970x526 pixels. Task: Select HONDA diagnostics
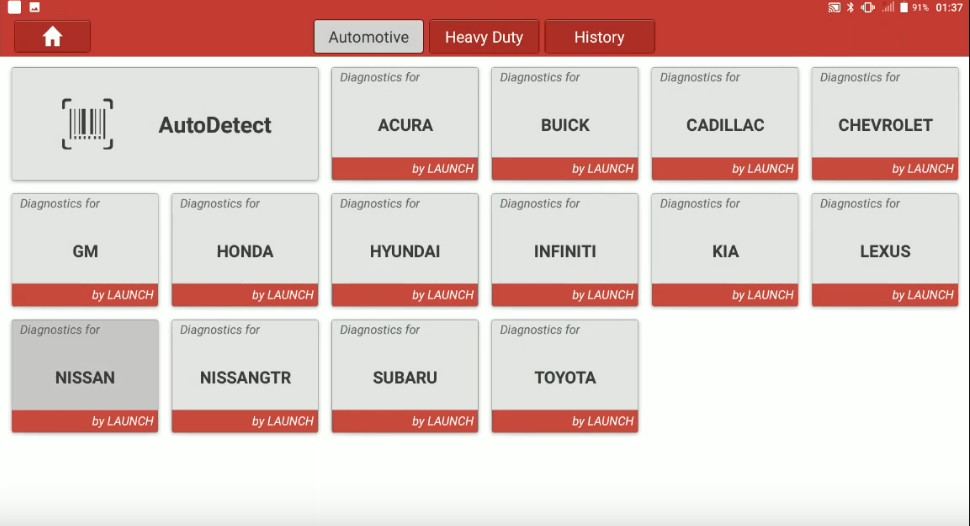click(245, 250)
